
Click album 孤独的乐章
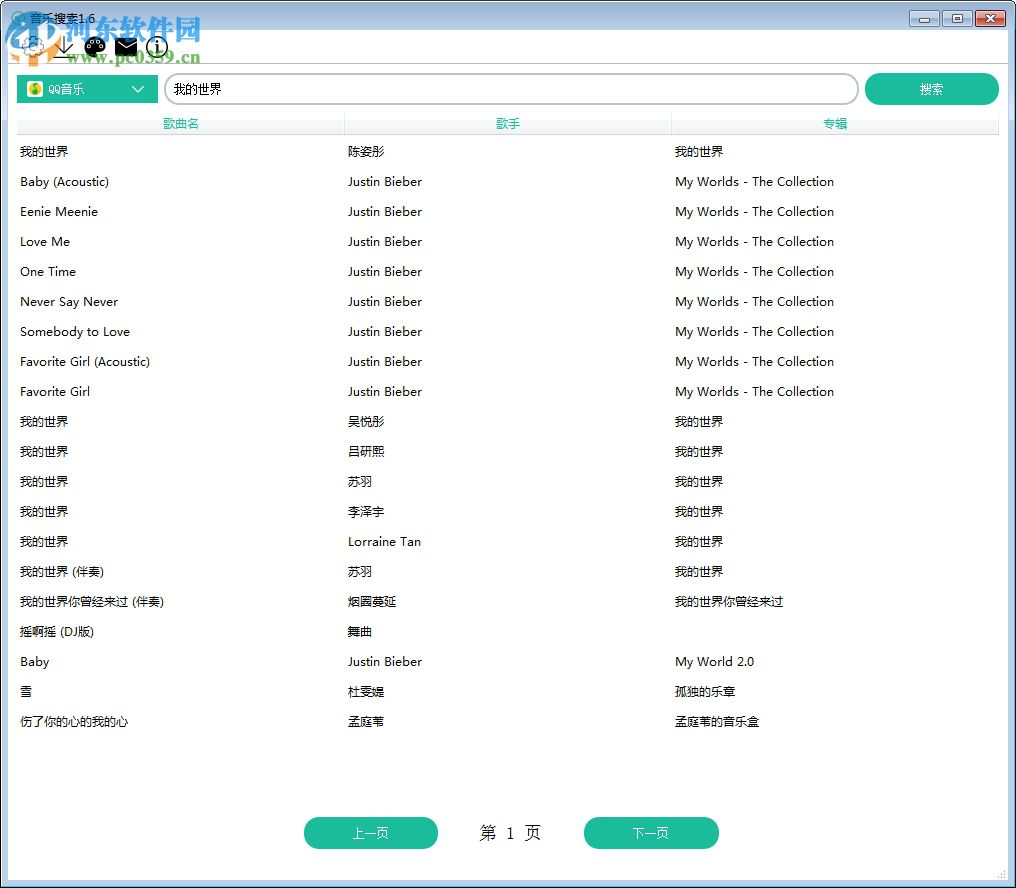coord(705,692)
